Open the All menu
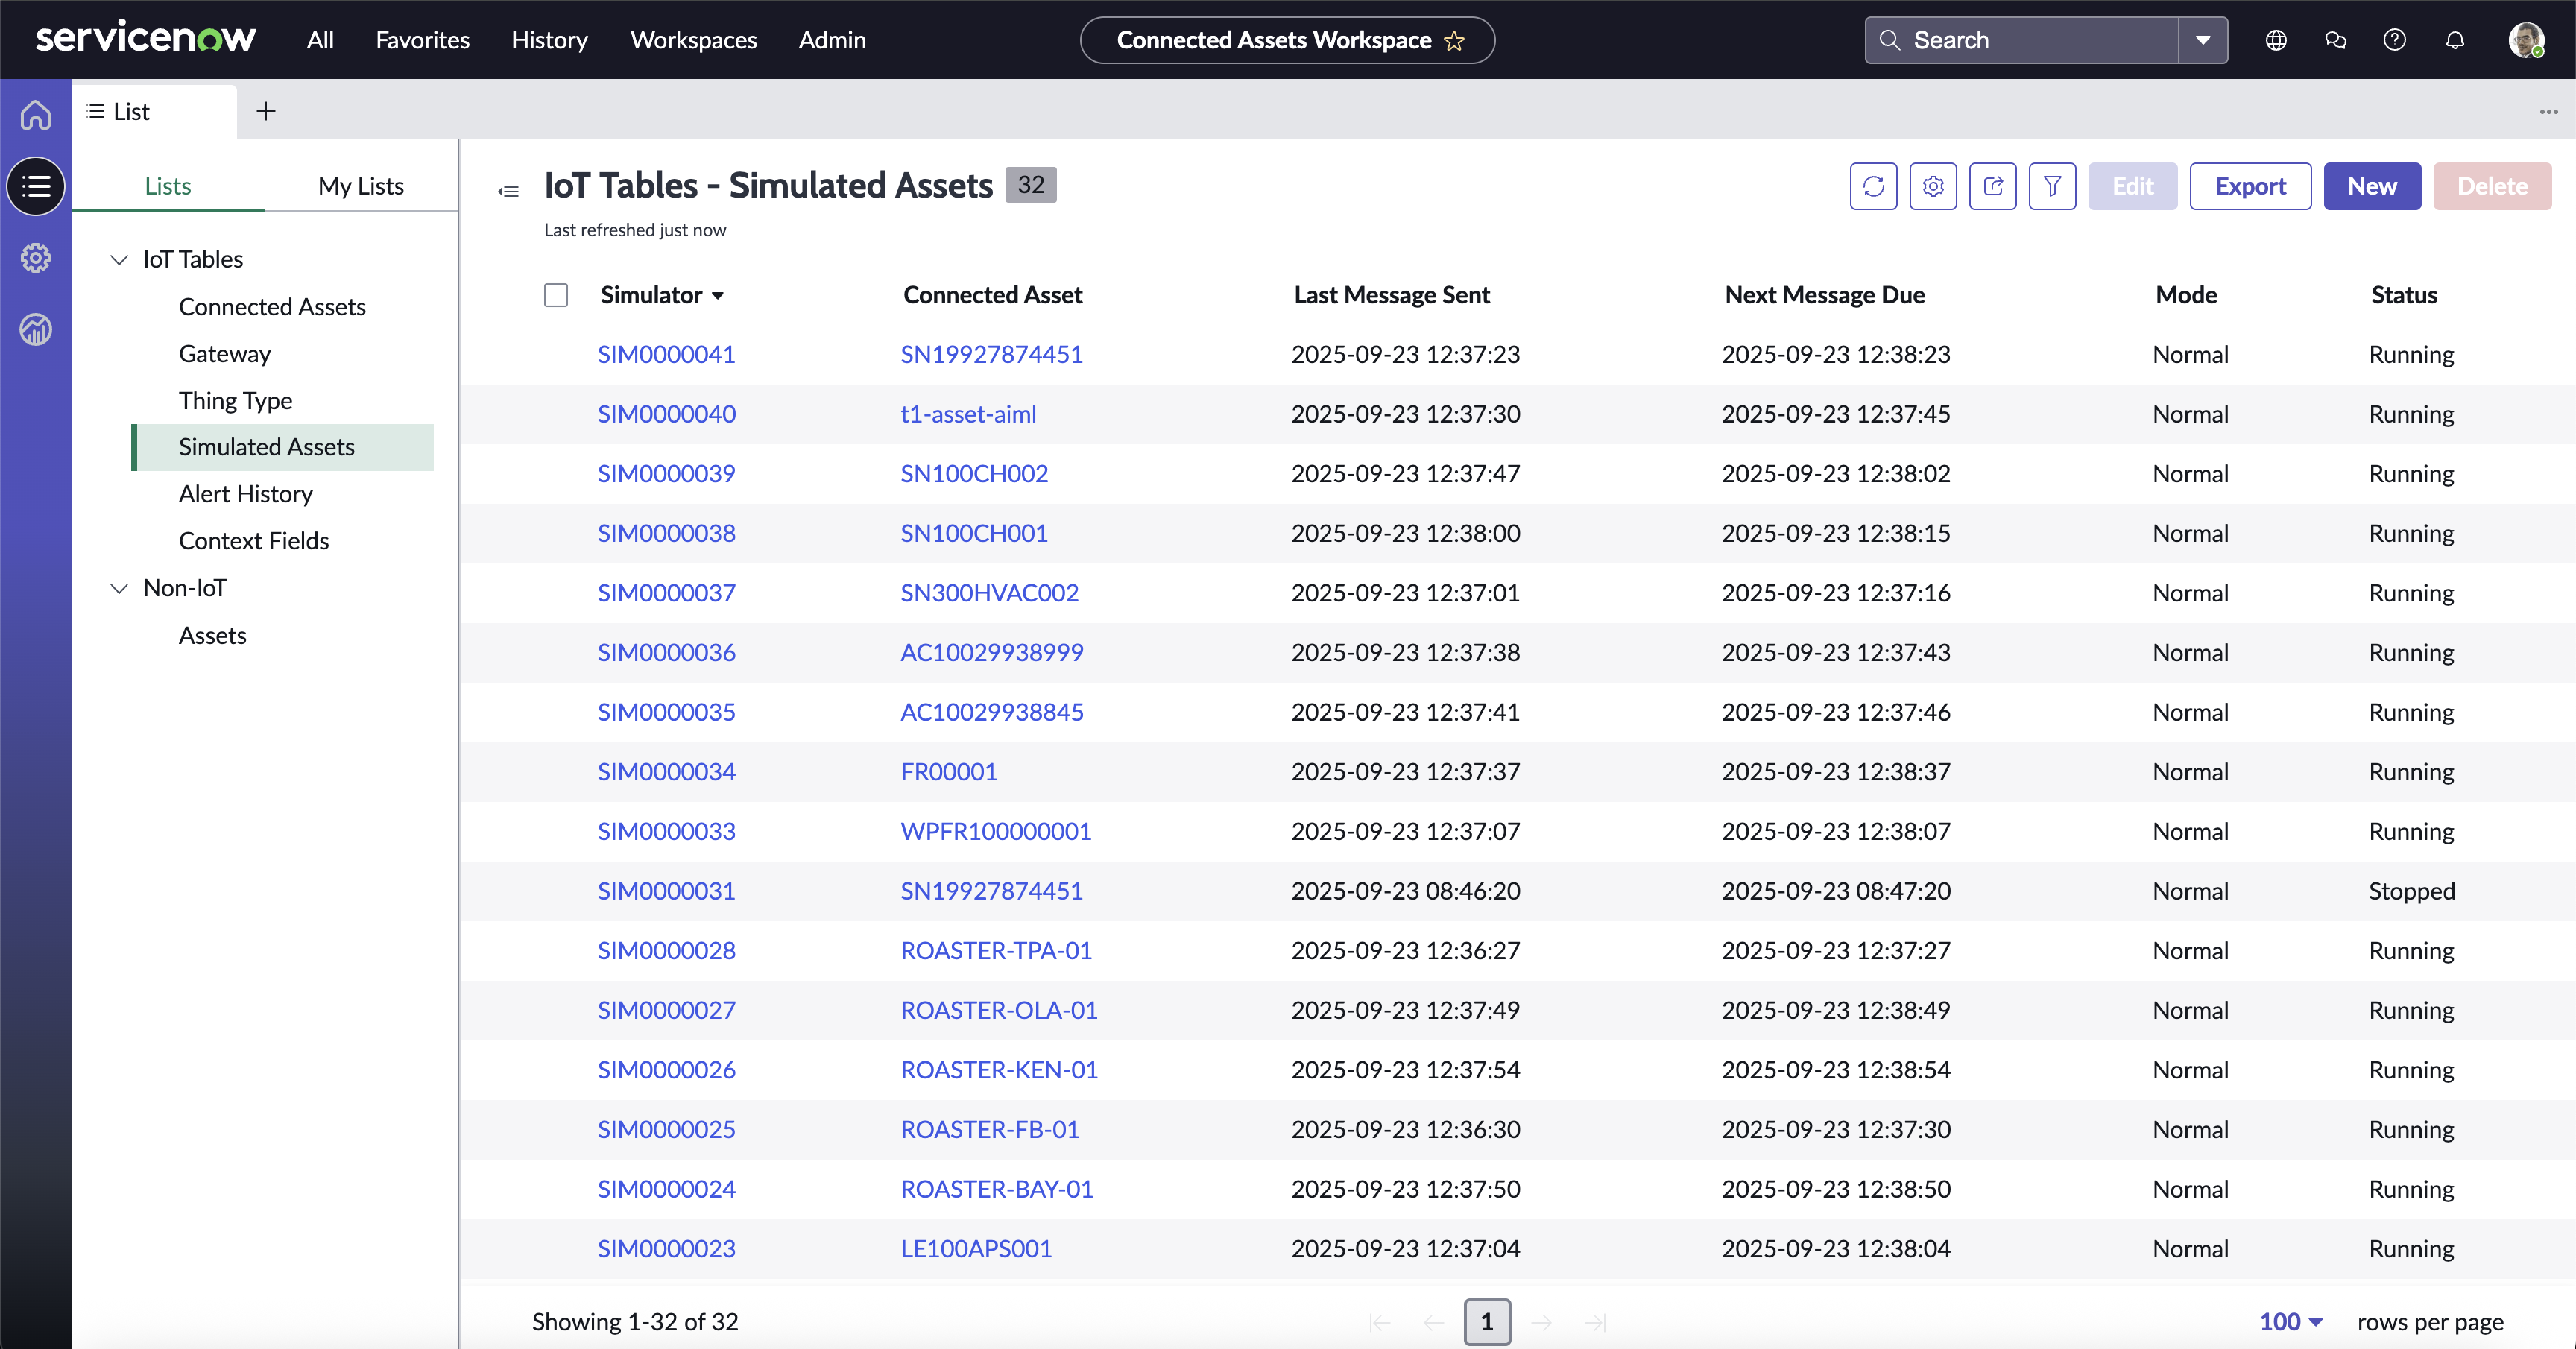The height and width of the screenshot is (1349, 2576). [x=320, y=40]
